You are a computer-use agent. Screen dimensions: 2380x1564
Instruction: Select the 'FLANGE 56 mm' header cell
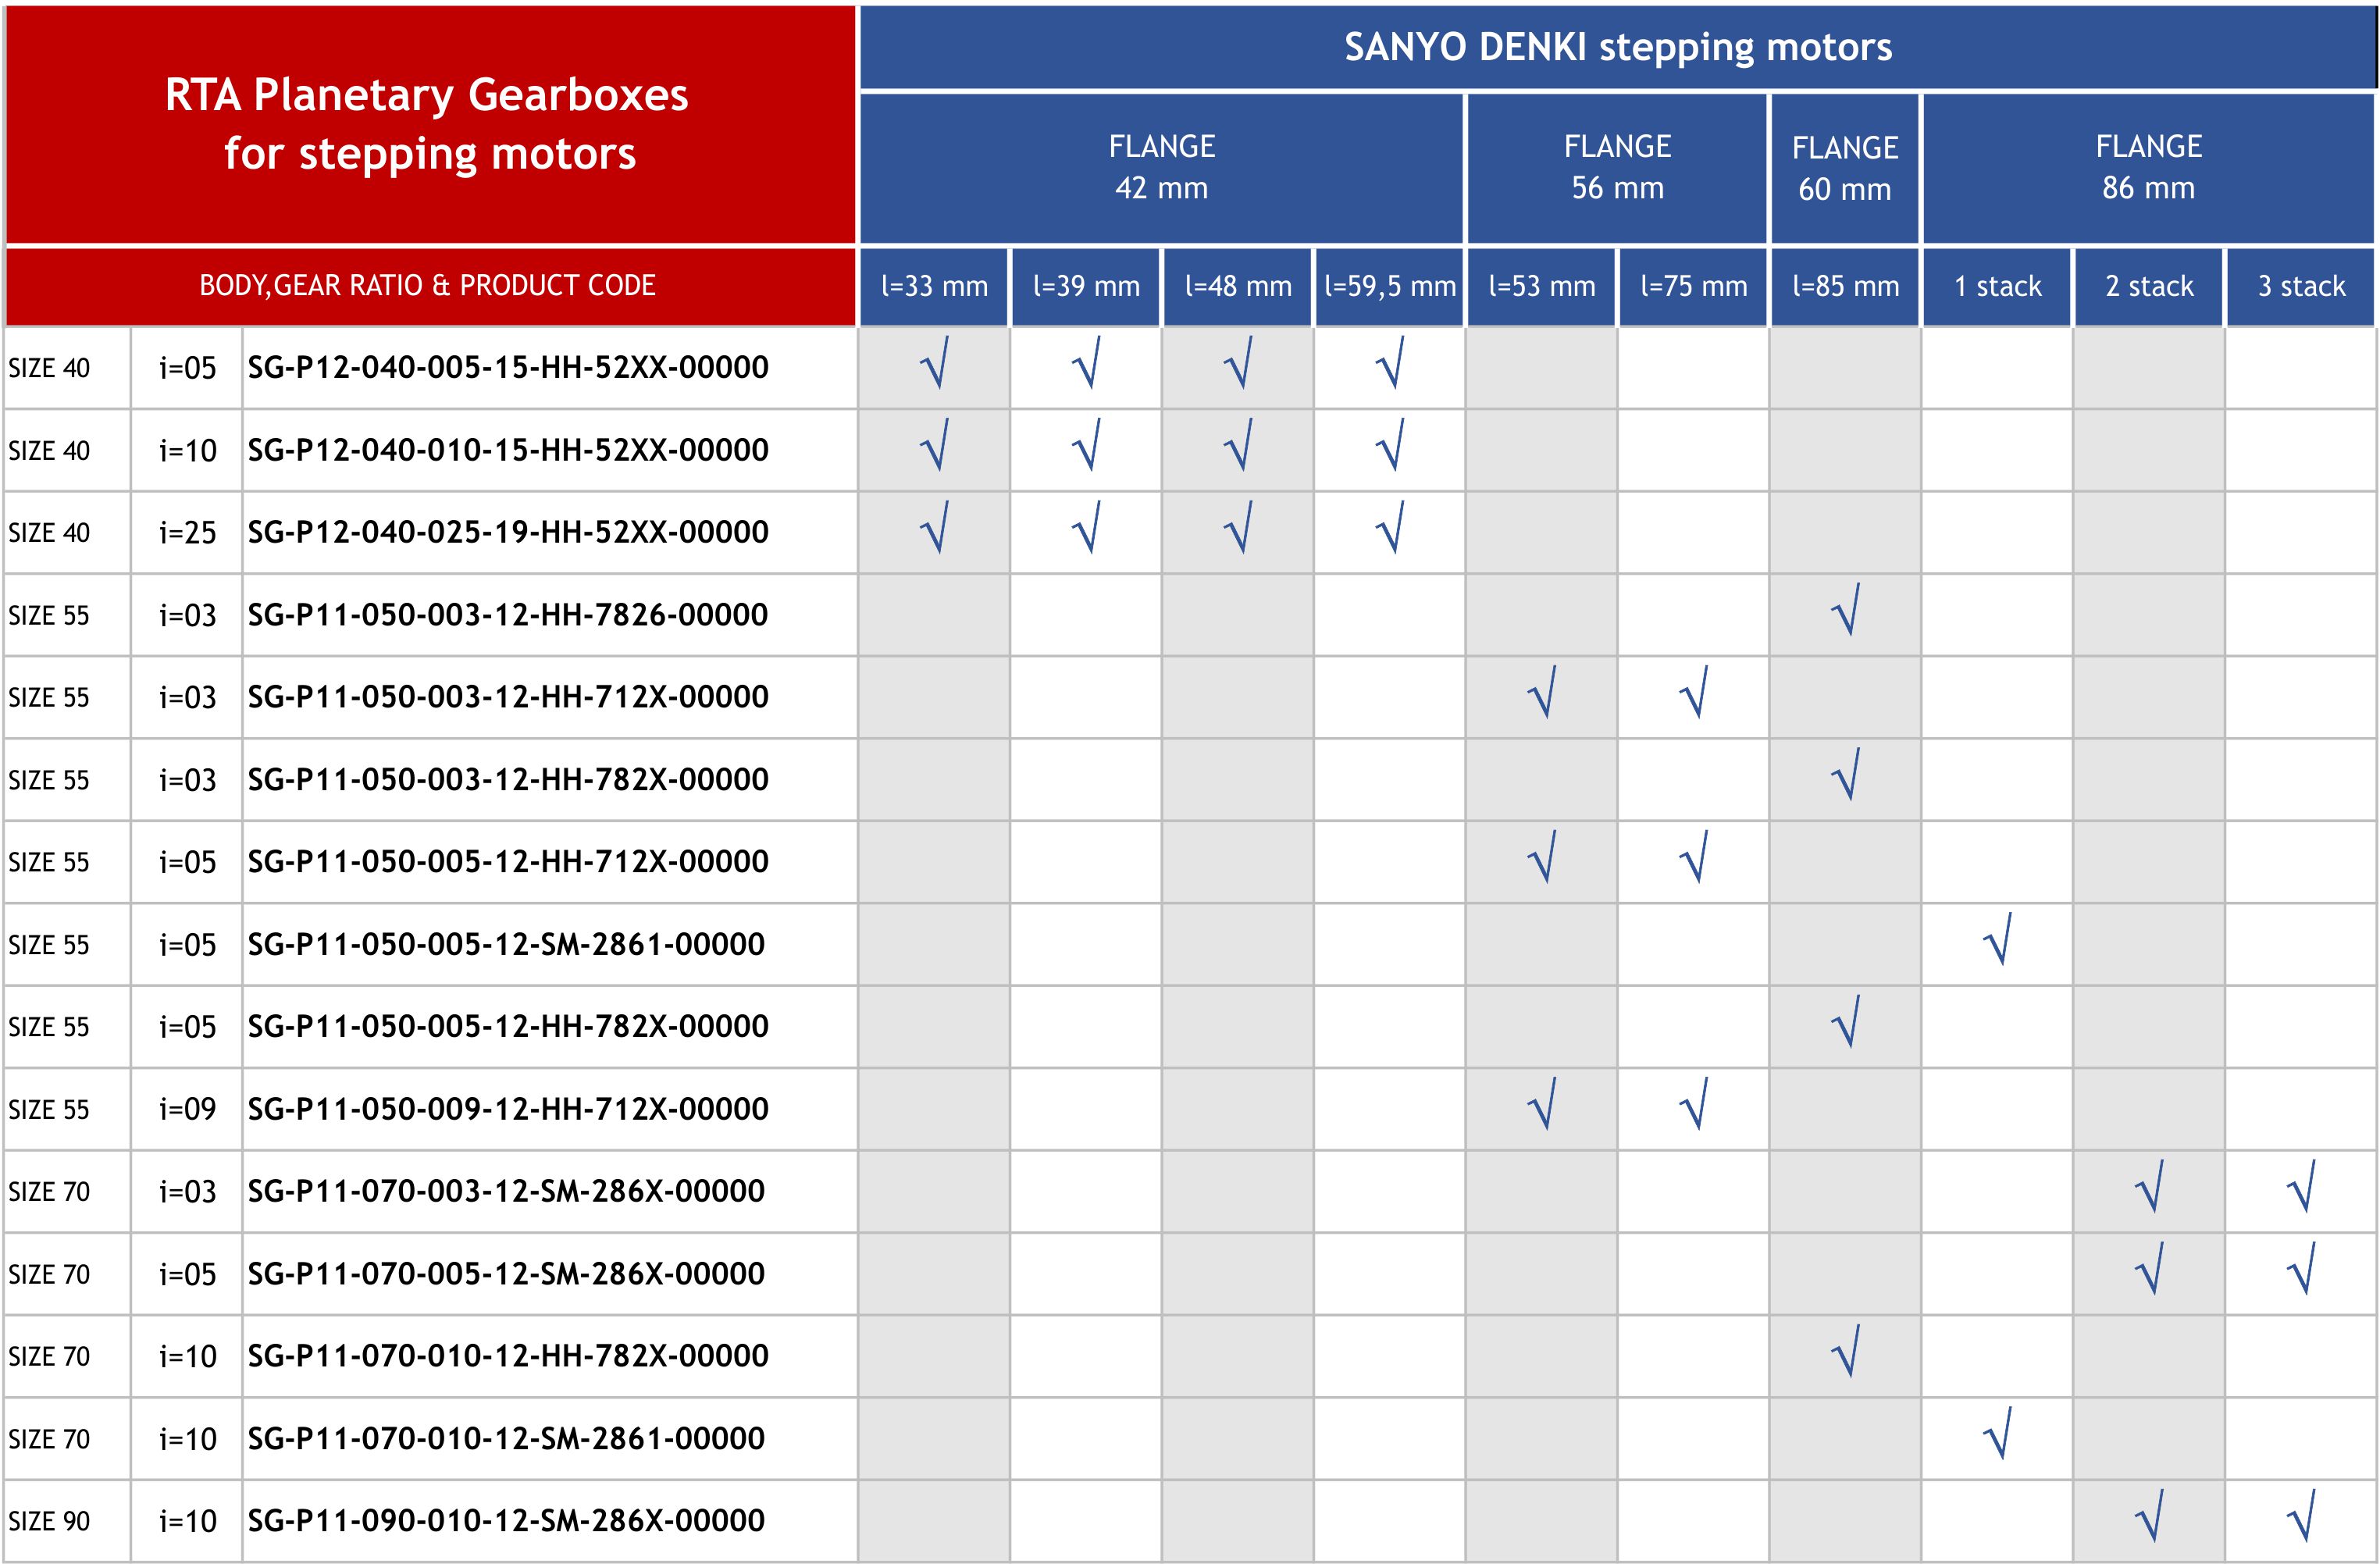(x=1617, y=168)
